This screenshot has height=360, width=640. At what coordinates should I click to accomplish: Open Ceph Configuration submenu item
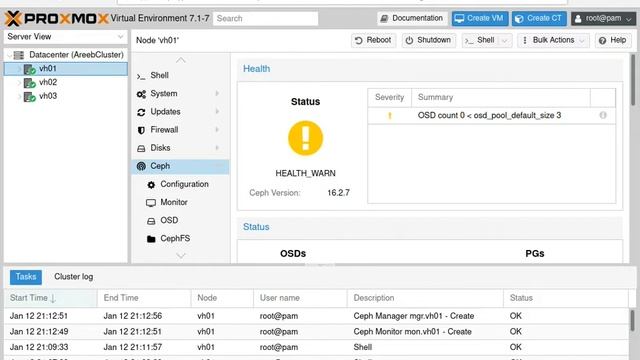[x=180, y=184]
